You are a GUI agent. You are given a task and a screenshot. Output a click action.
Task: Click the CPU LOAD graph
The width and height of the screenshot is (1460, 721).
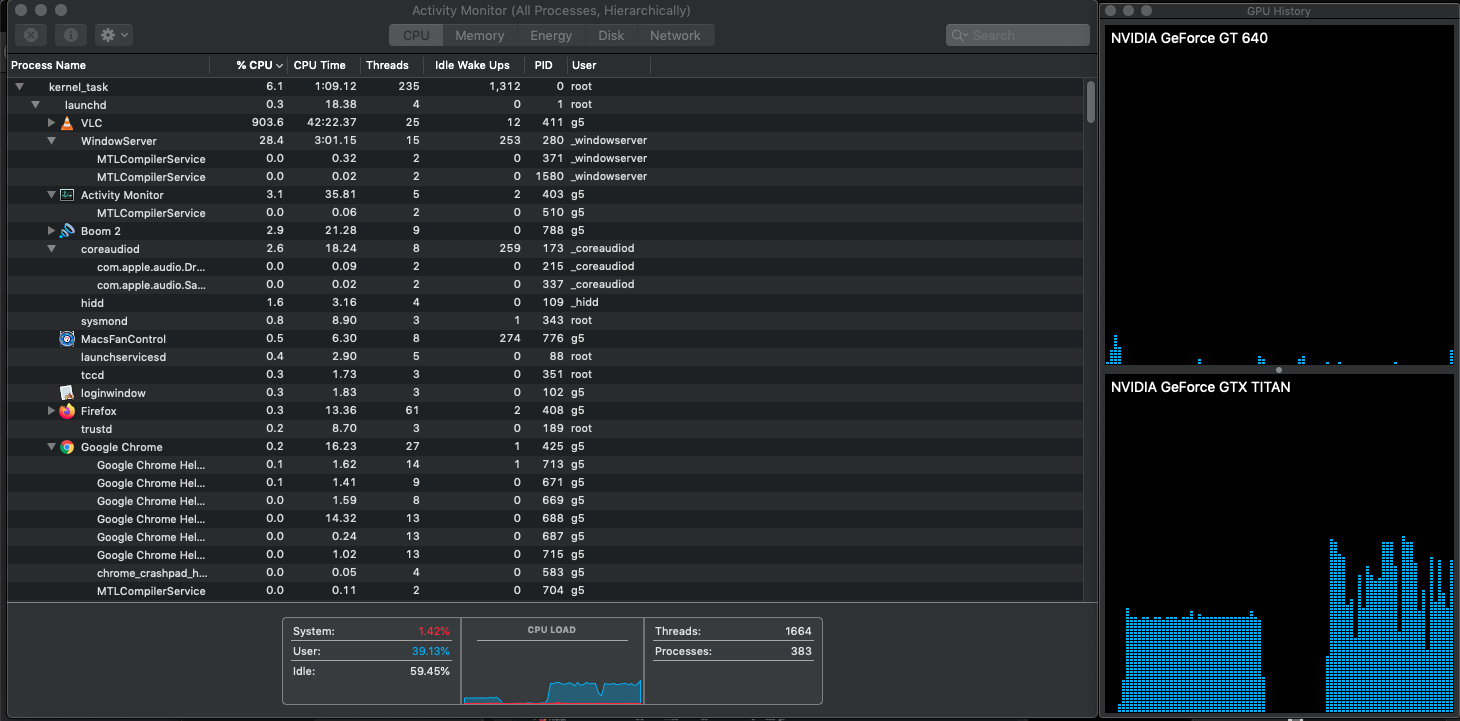point(553,672)
